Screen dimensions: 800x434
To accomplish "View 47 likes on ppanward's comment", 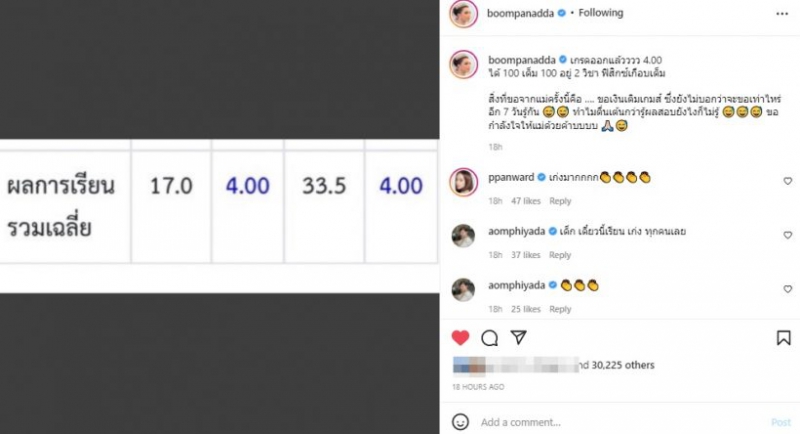I will click(x=526, y=201).
